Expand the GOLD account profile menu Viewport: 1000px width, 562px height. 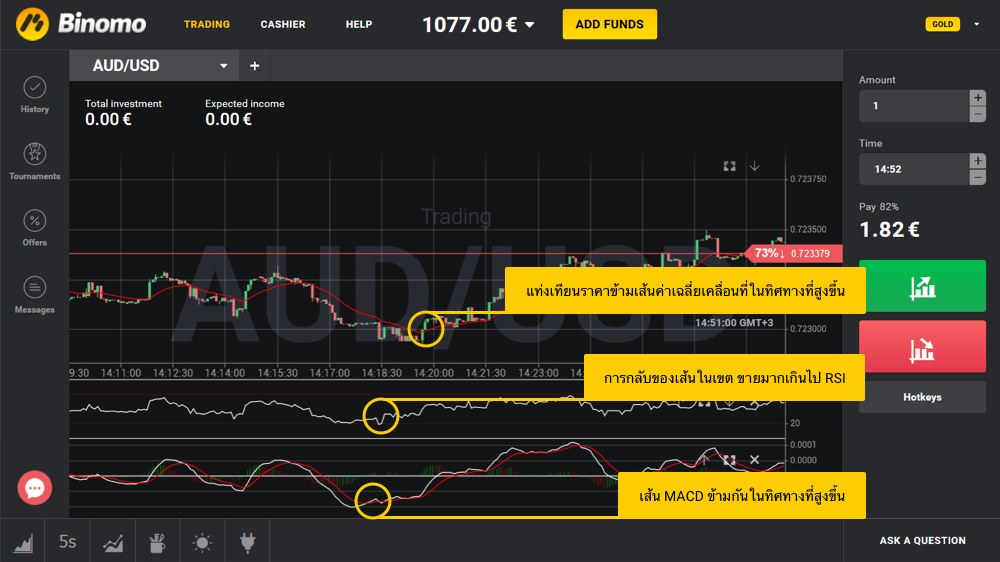coord(976,24)
